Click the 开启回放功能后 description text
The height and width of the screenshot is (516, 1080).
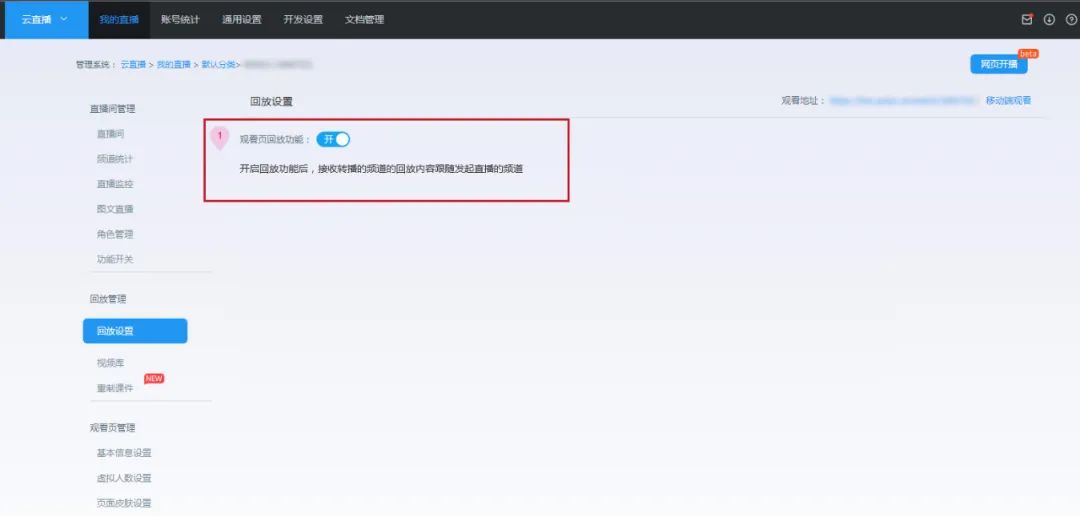(x=381, y=169)
